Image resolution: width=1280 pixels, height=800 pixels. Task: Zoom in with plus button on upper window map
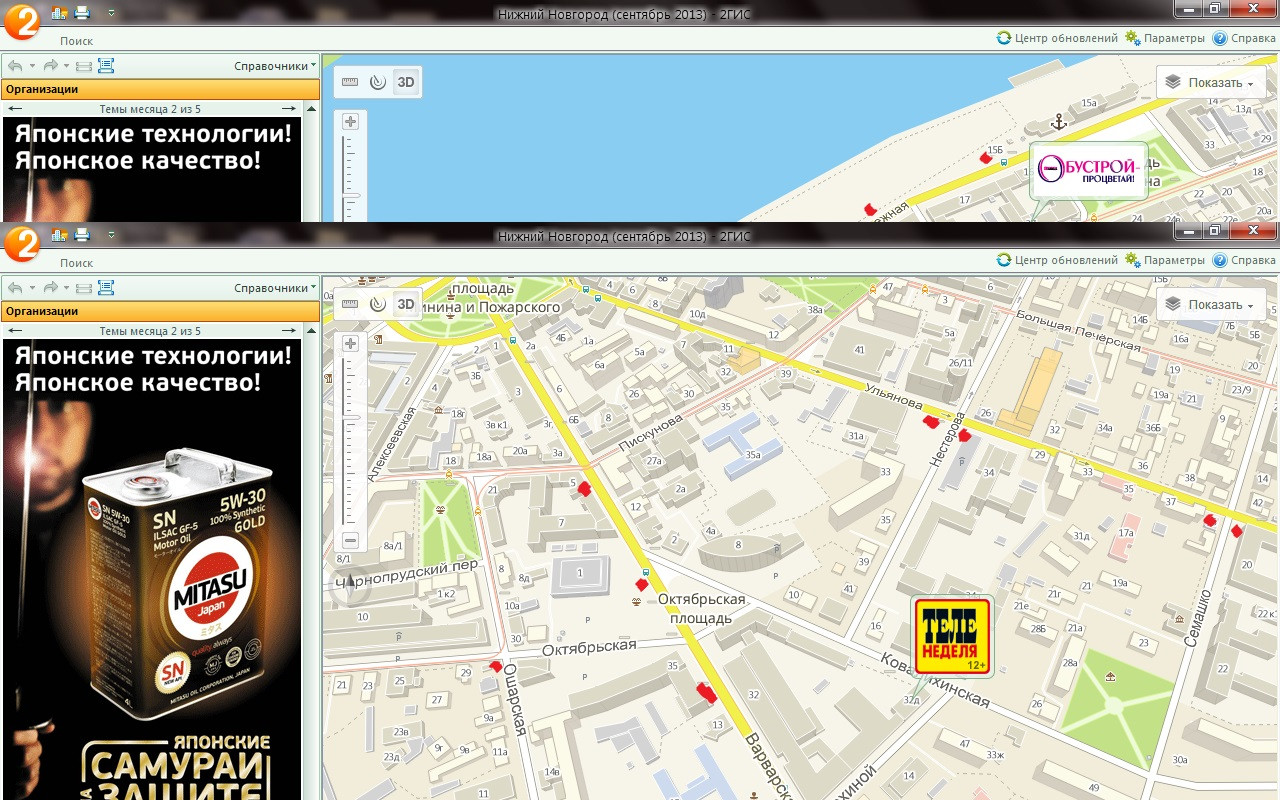(x=350, y=121)
